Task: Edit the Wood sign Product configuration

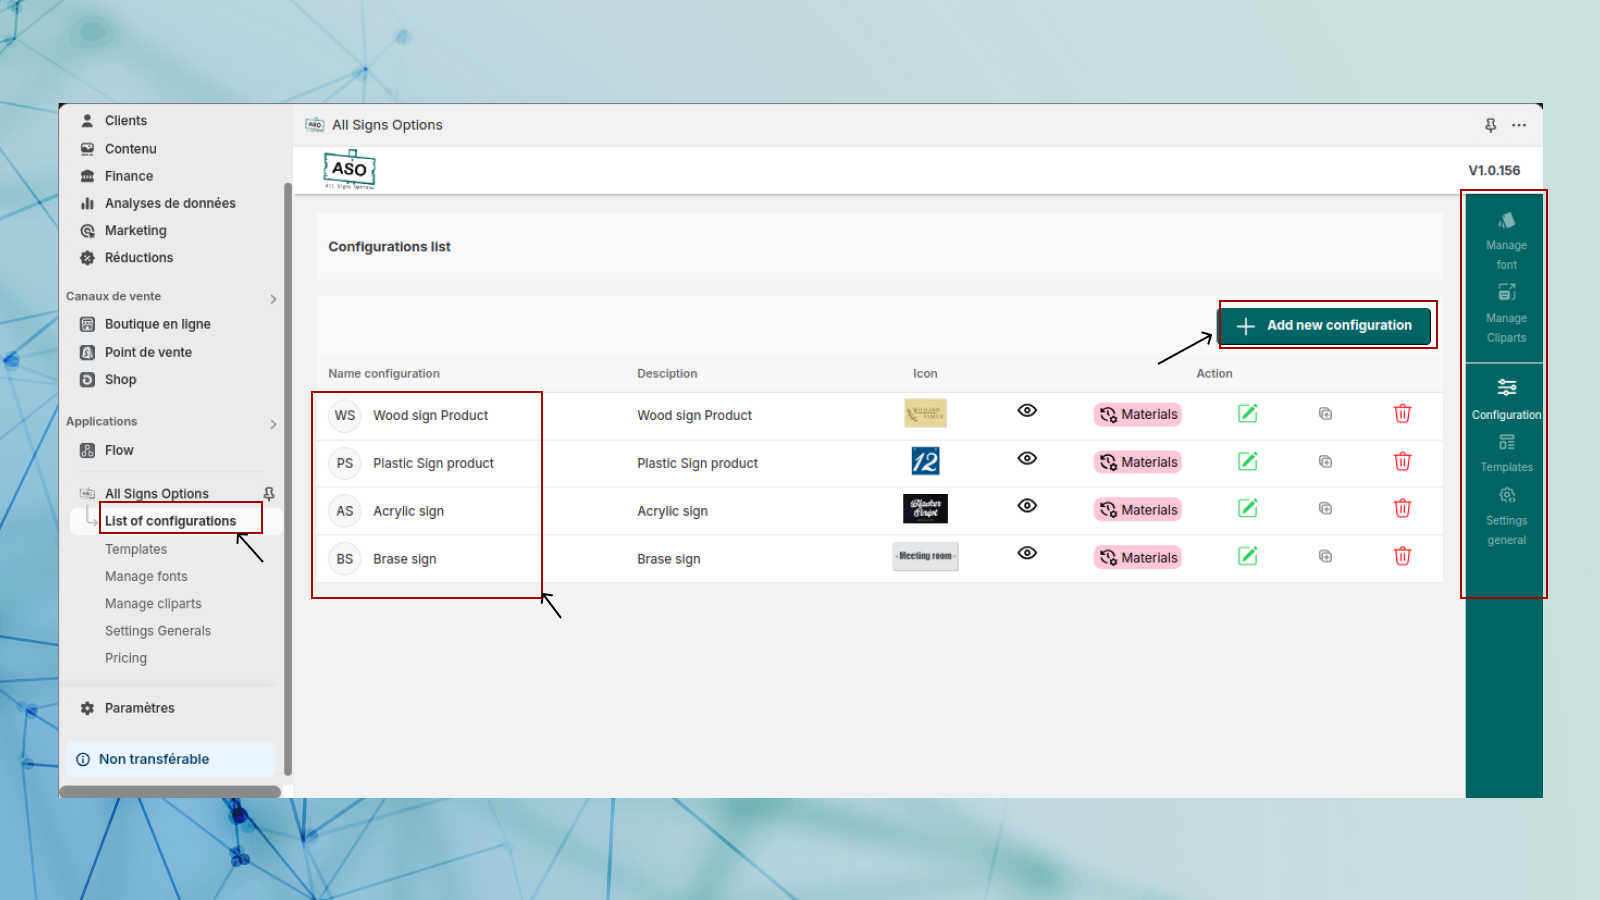Action: tap(1247, 414)
